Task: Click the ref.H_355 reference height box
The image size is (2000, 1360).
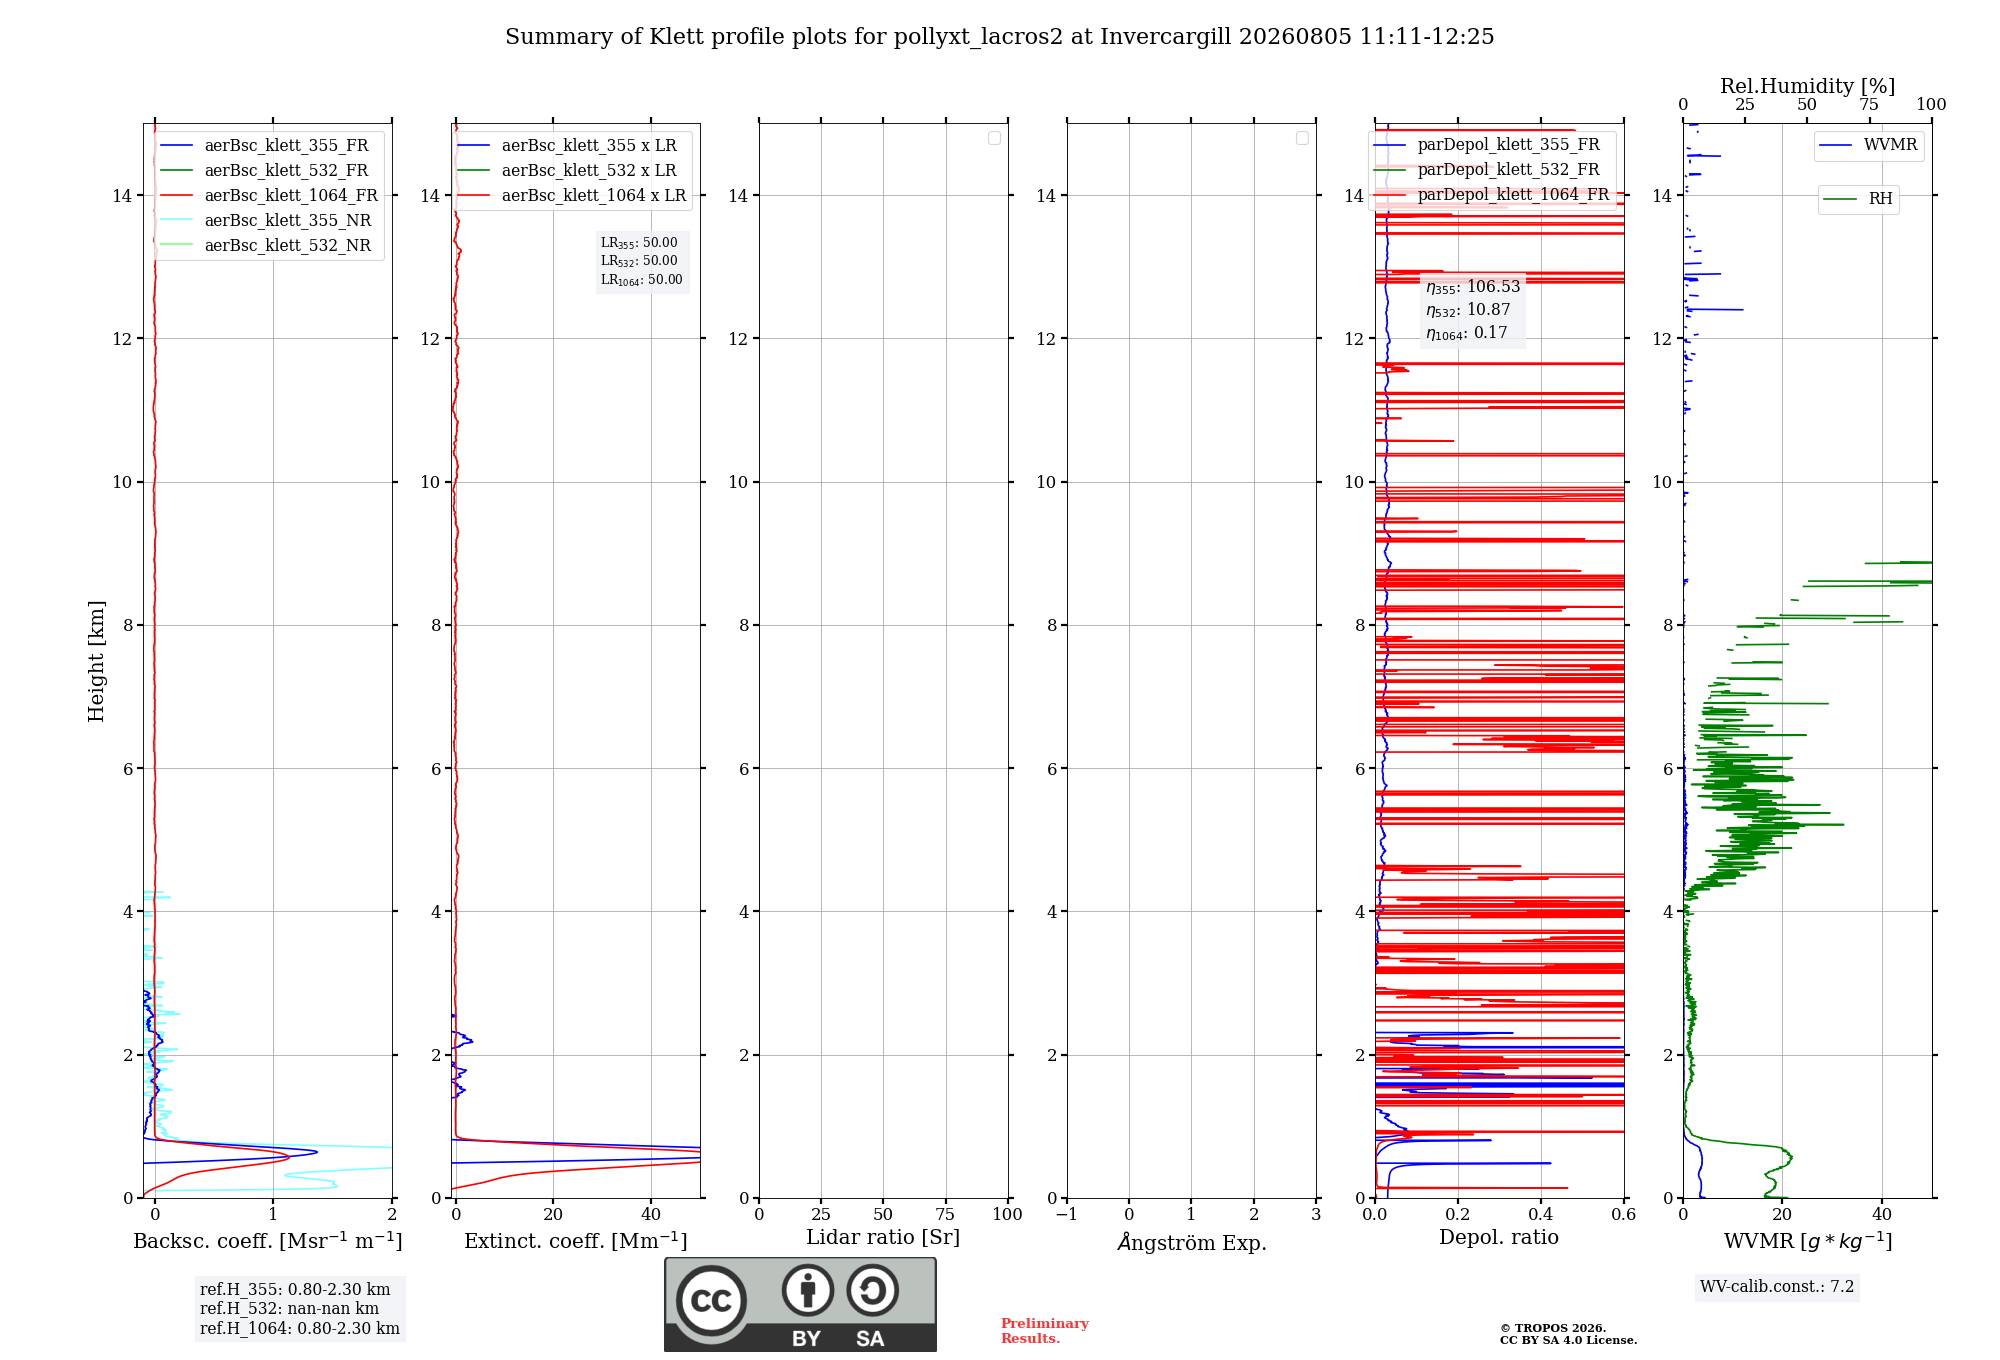Action: [x=299, y=1309]
